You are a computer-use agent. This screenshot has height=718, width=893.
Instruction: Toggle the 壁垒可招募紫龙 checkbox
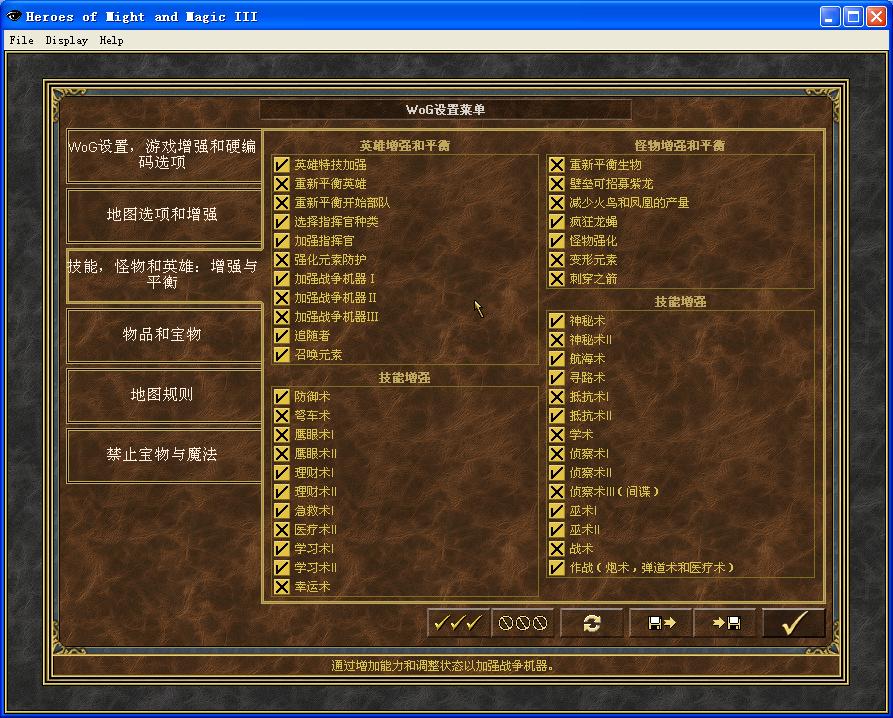coord(556,184)
